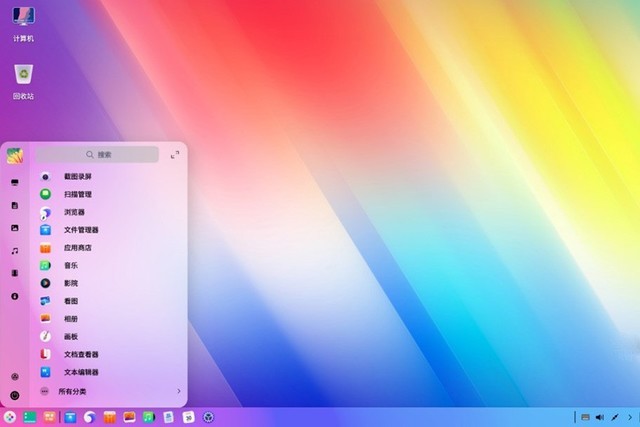Open Computer from the launcher sidebar monitor icon
The image size is (640, 427).
[x=15, y=182]
